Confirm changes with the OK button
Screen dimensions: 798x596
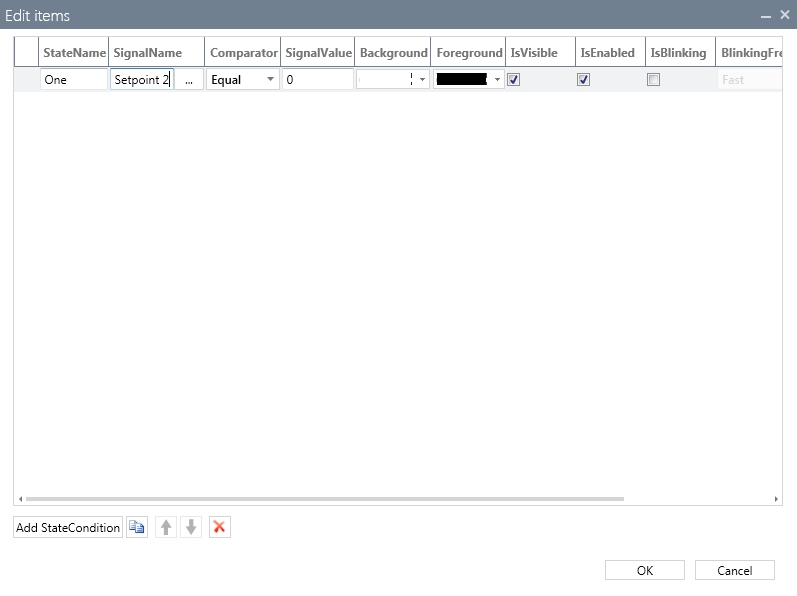tap(645, 570)
